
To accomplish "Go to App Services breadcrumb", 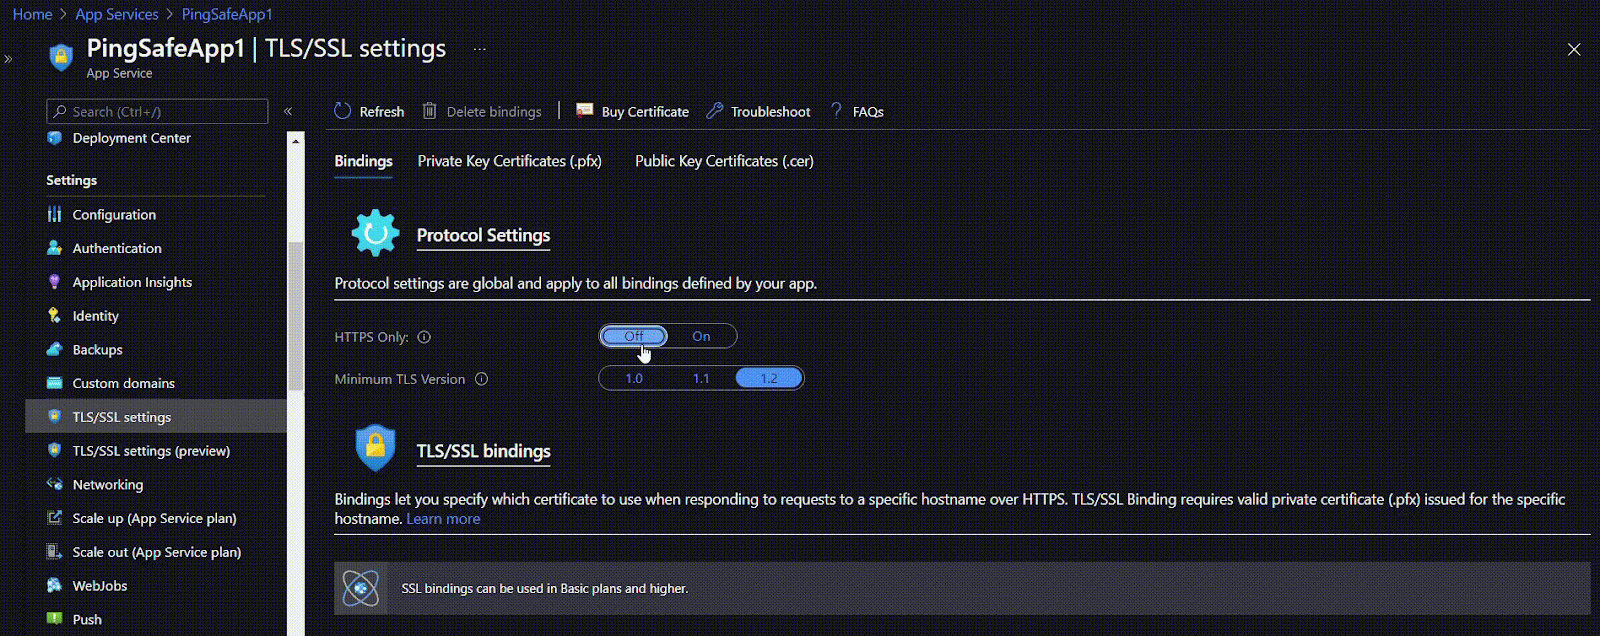I will pos(117,14).
